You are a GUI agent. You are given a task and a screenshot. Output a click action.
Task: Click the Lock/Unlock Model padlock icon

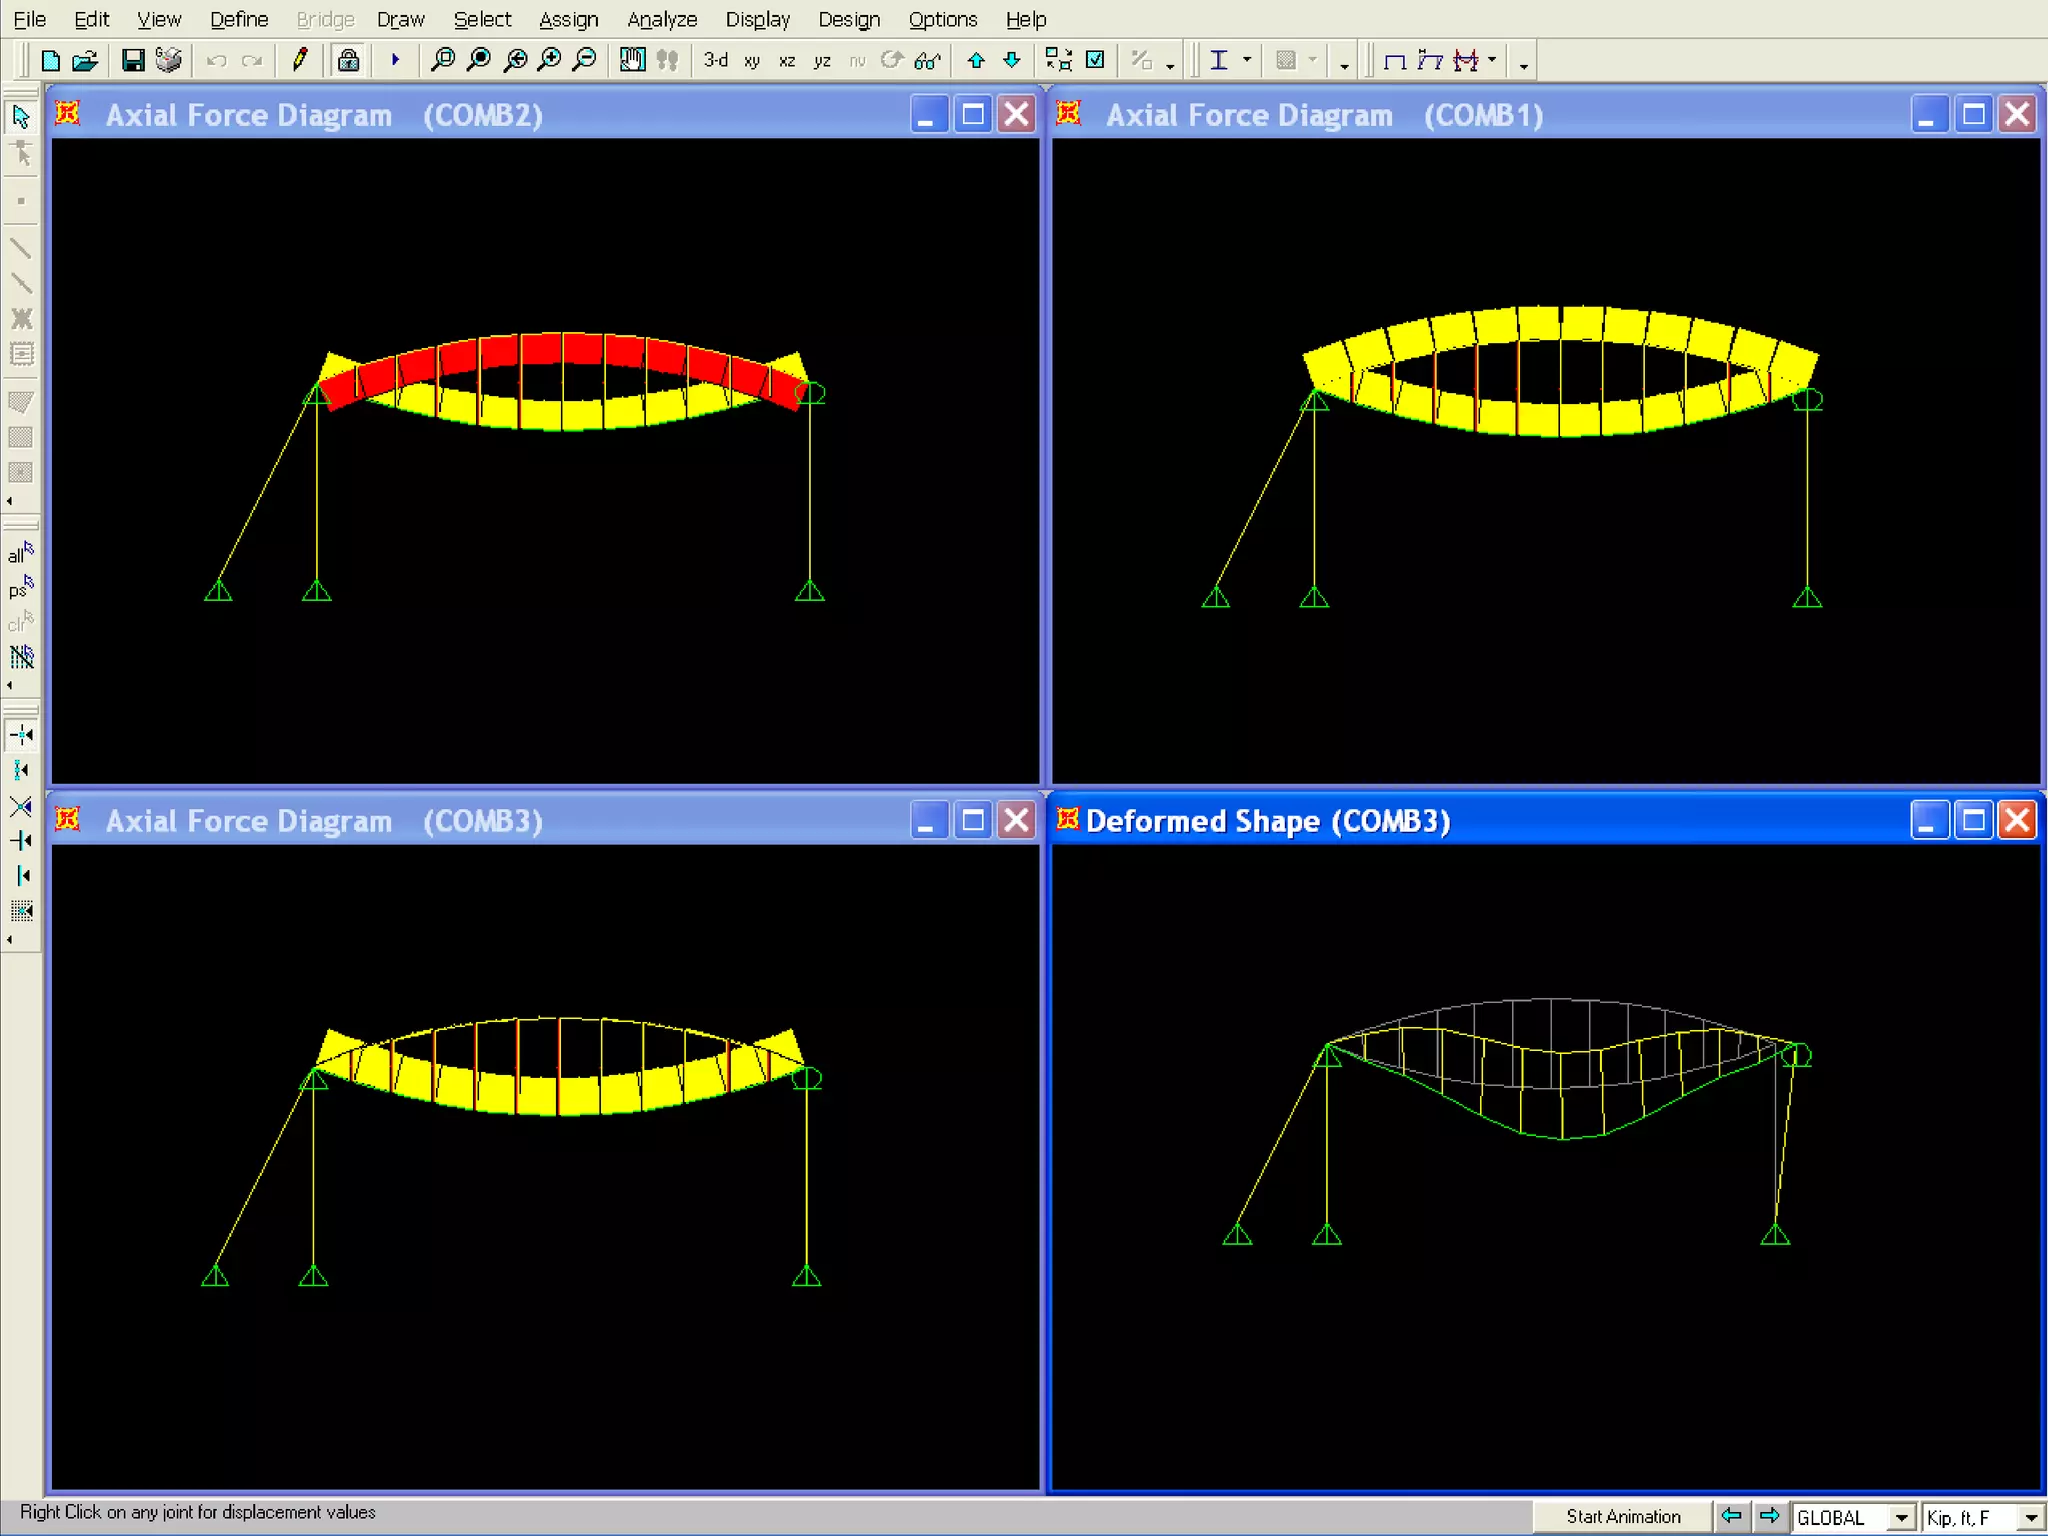pyautogui.click(x=348, y=61)
